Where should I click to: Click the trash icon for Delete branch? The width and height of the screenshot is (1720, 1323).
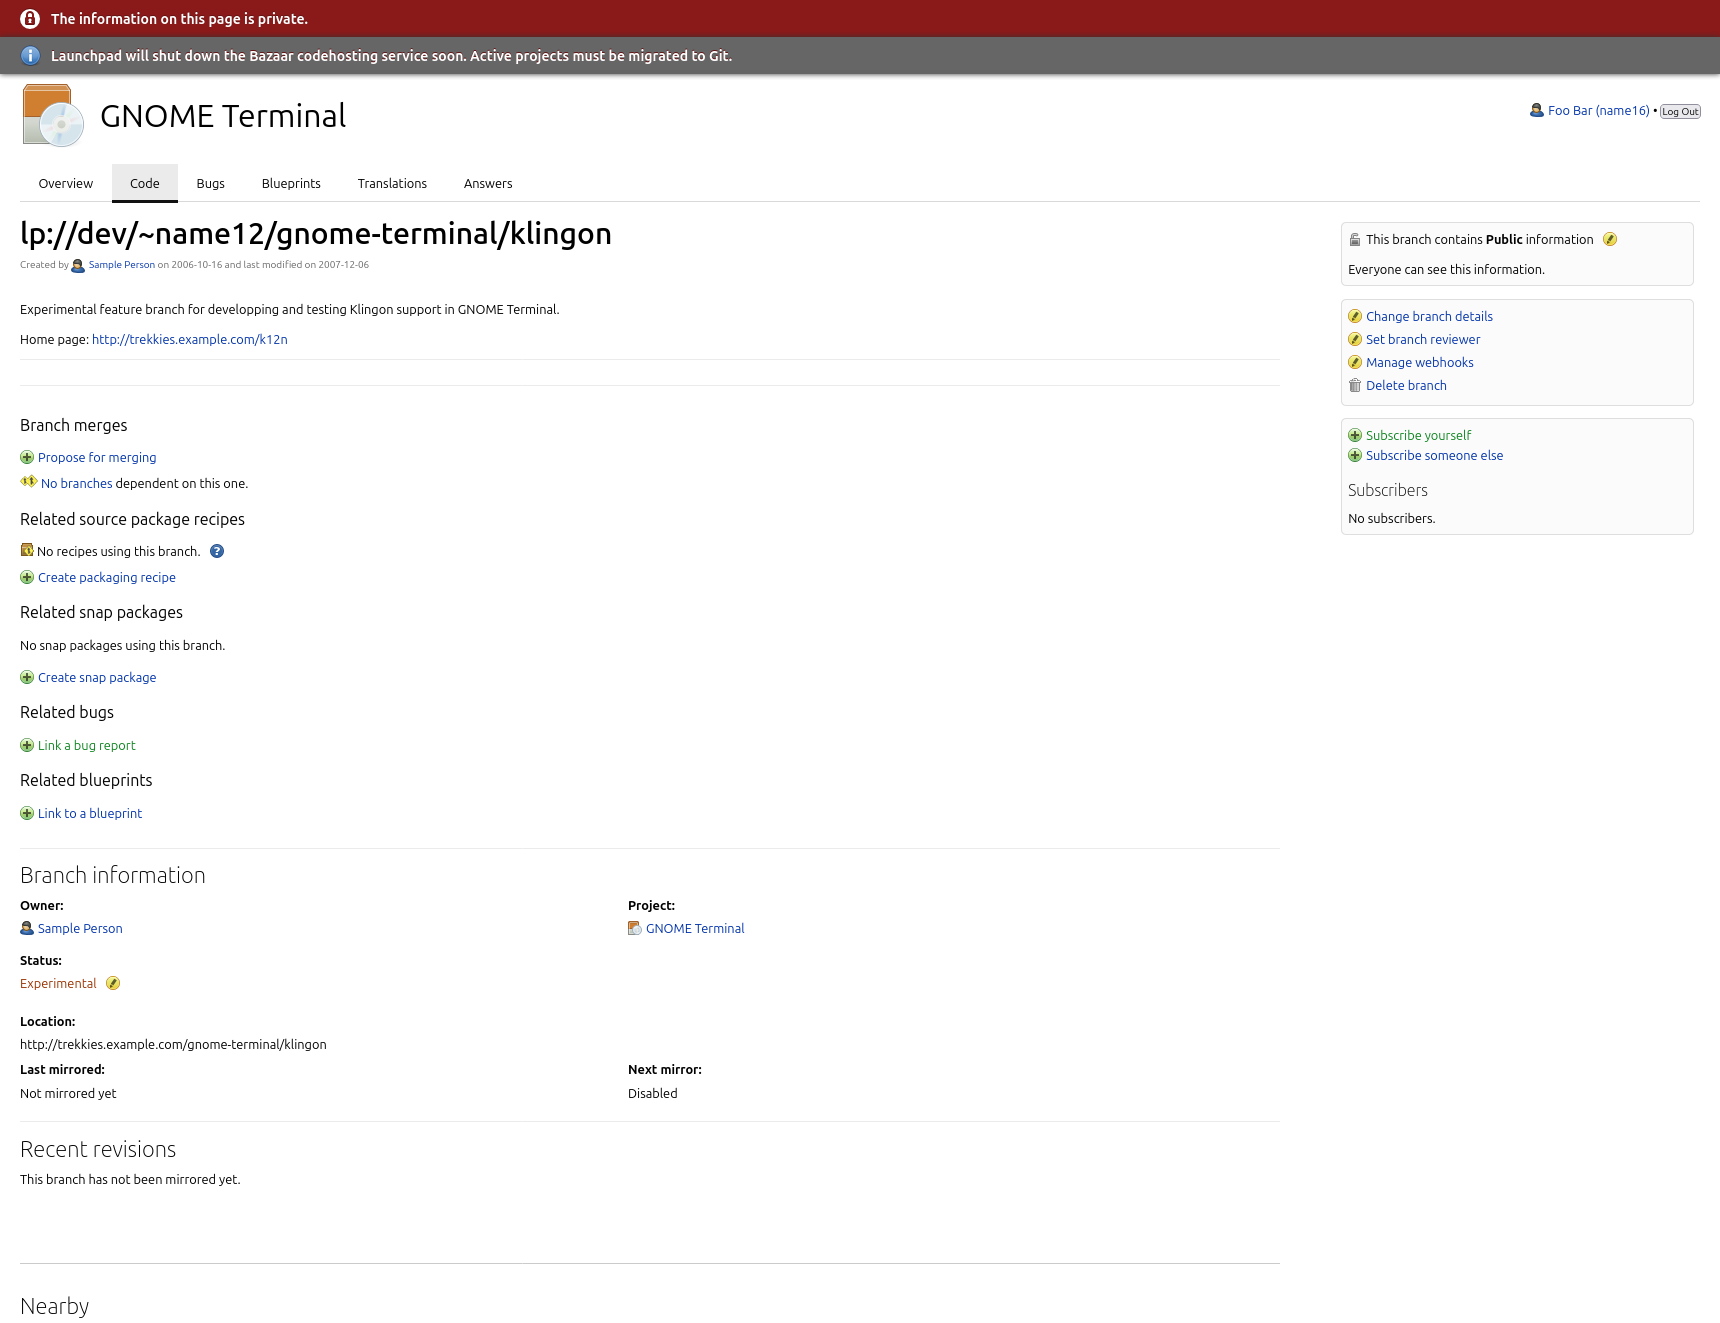pos(1355,386)
